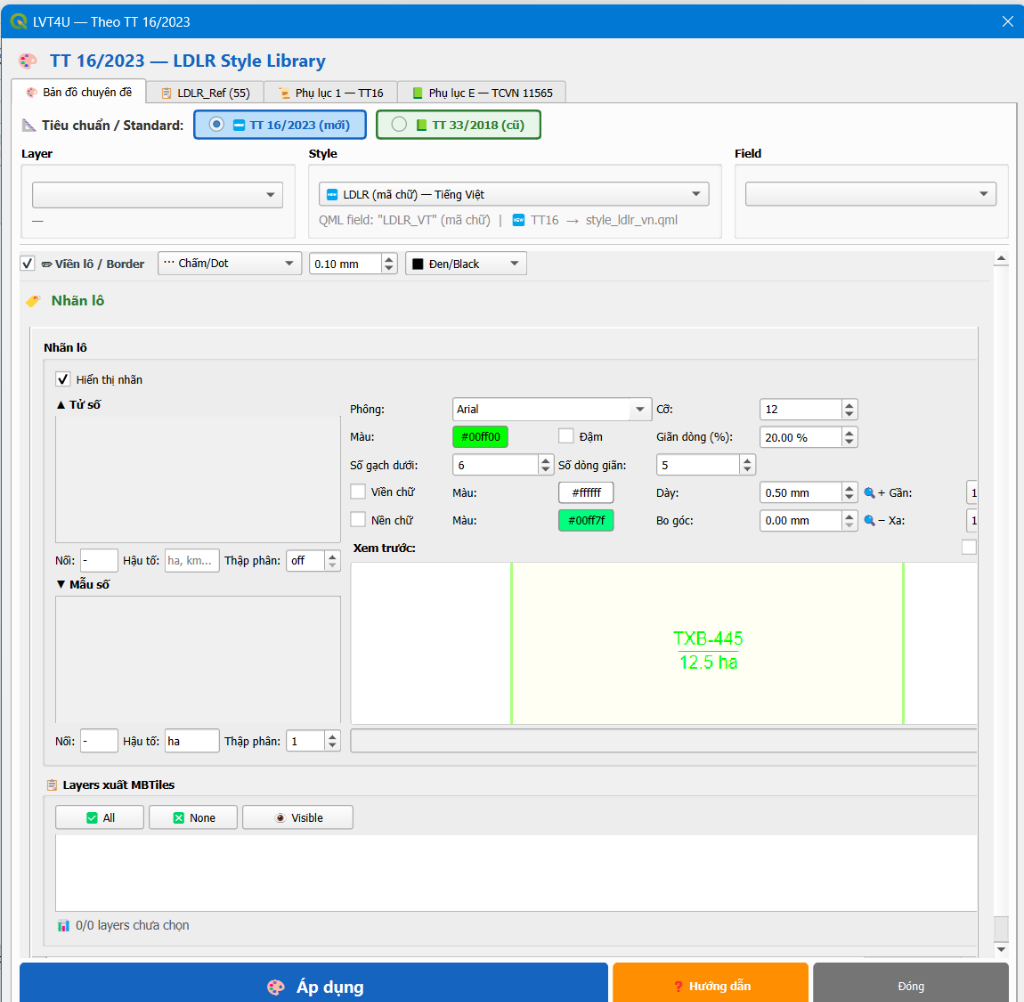
Task: Click the Tử số Nối input field
Action: coord(99,560)
